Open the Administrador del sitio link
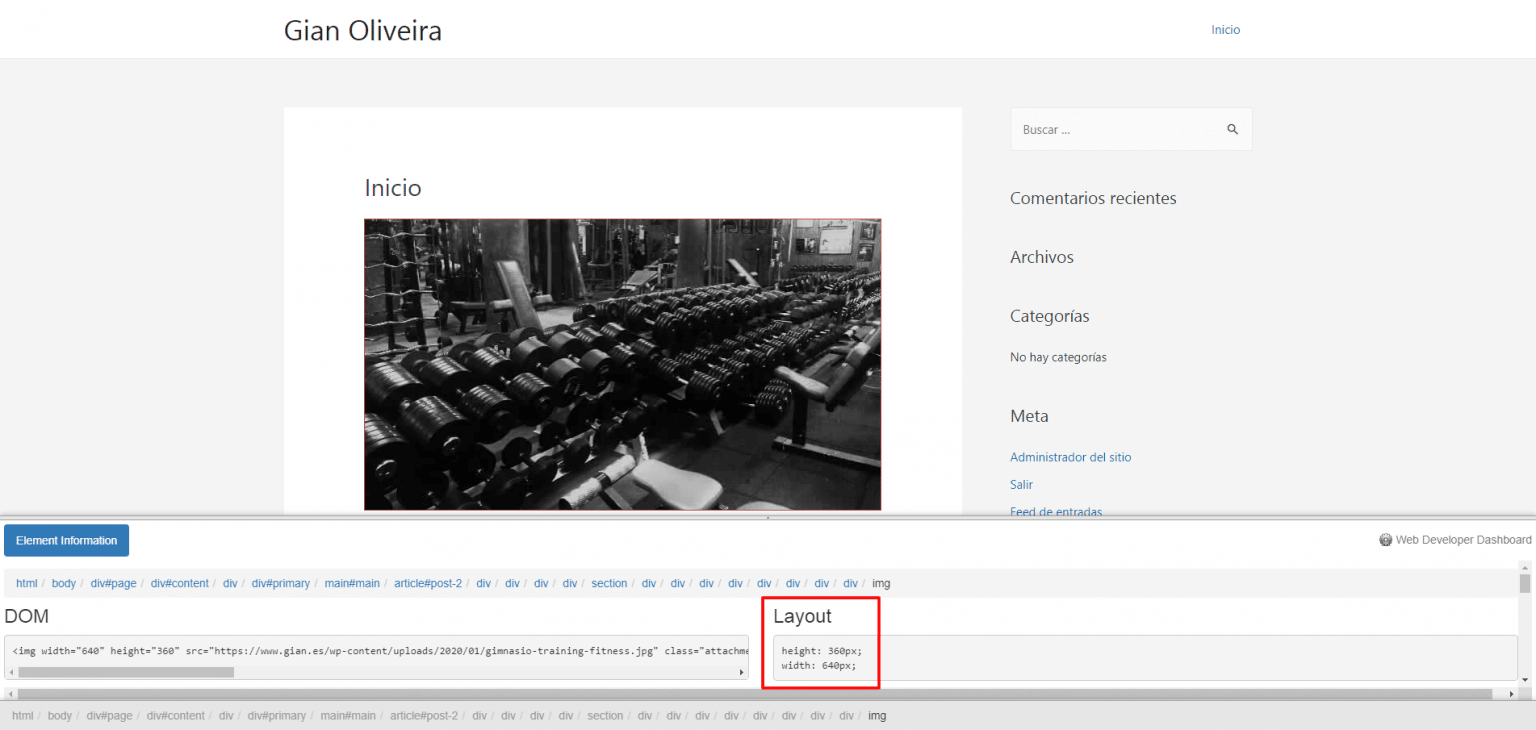The image size is (1536, 730). pos(1070,457)
